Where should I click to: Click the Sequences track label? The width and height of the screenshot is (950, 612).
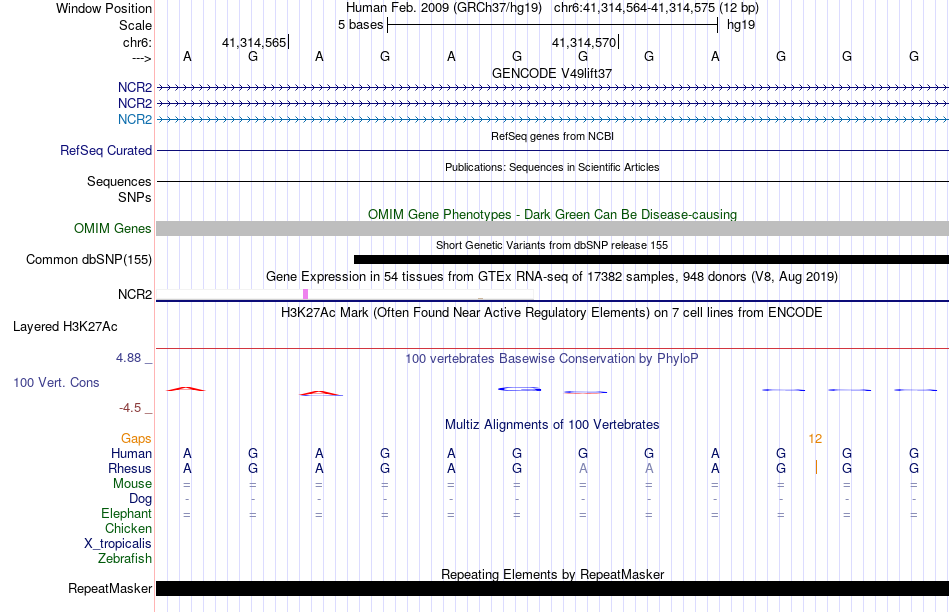(x=119, y=181)
